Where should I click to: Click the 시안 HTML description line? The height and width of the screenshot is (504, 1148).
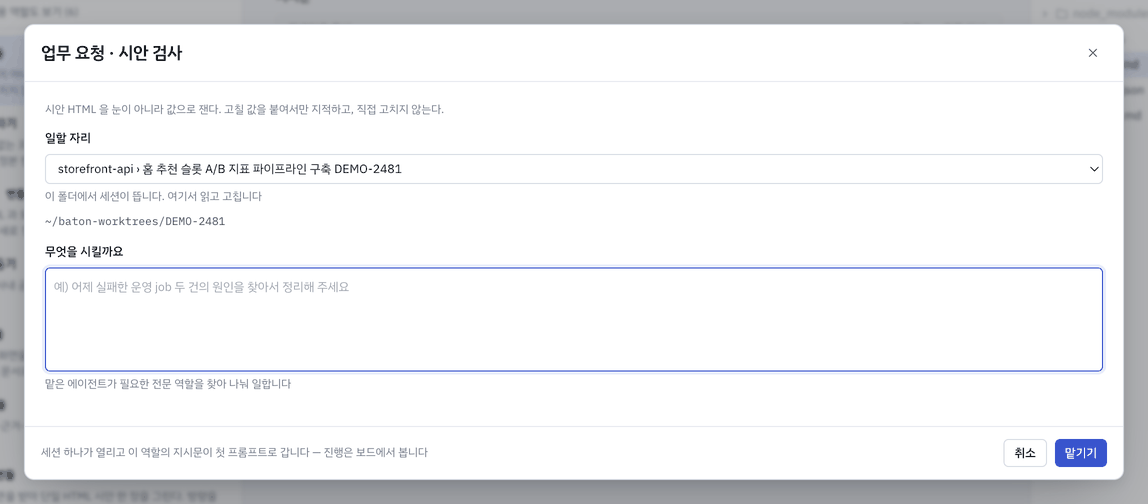(x=245, y=110)
